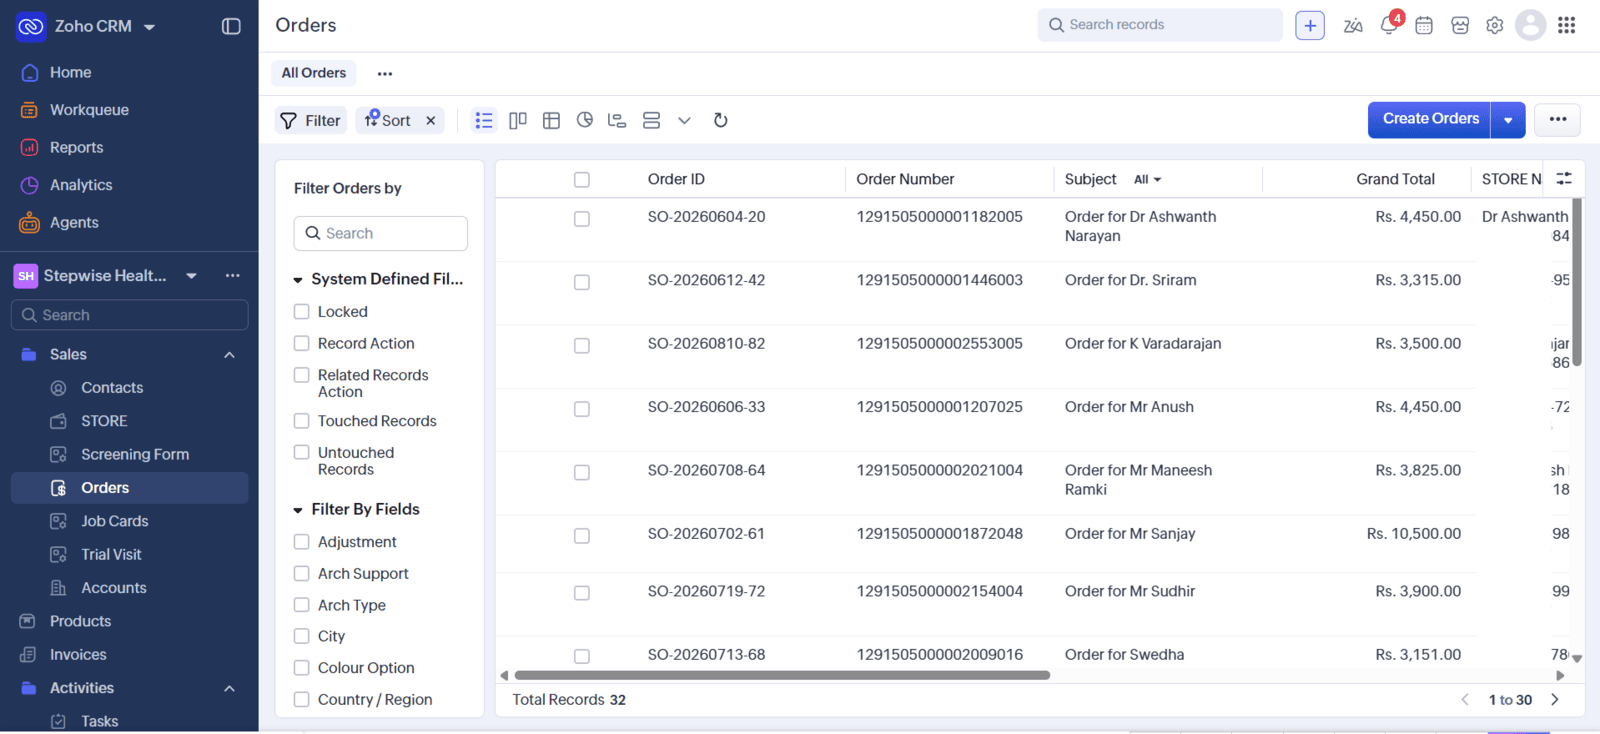
Task: Expand more view options chevron
Action: tap(684, 121)
